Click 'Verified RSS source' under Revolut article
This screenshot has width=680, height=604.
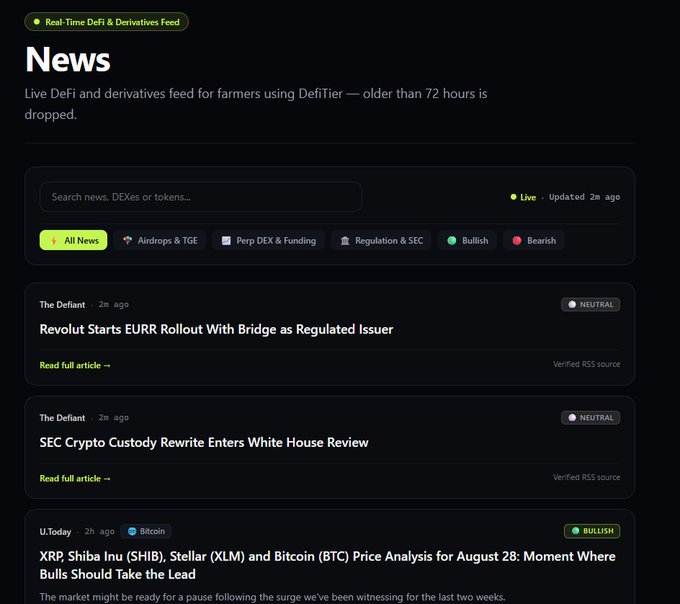(x=586, y=364)
